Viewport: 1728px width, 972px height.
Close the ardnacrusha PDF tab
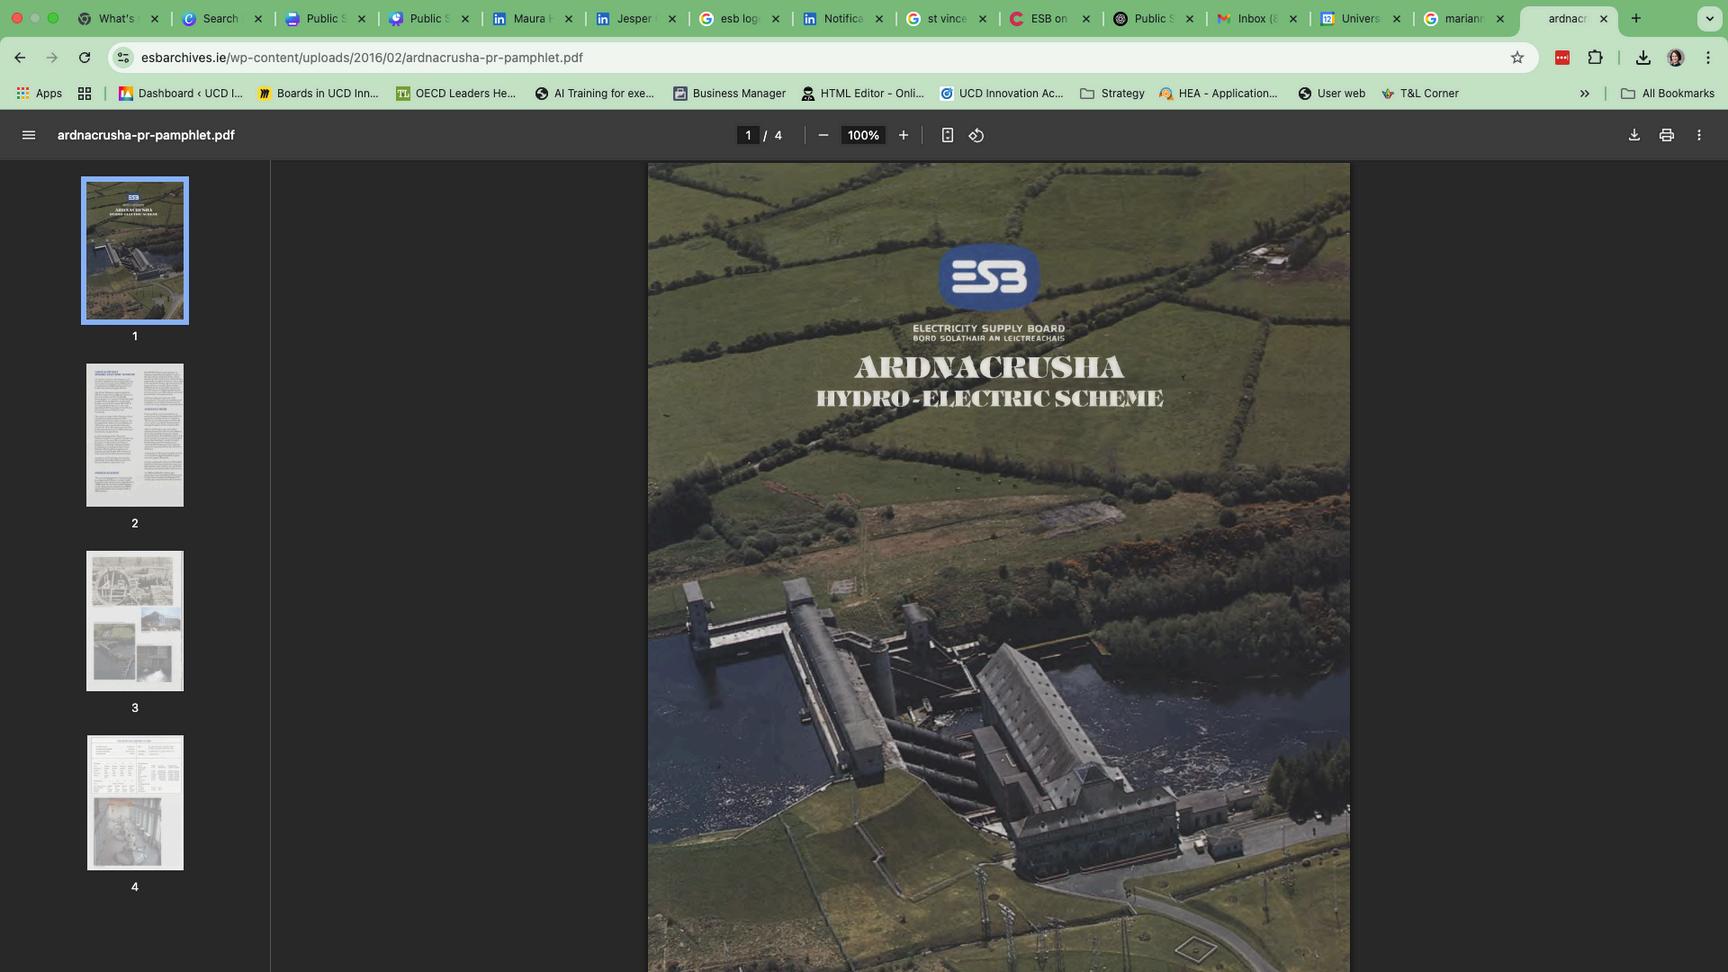coord(1604,18)
